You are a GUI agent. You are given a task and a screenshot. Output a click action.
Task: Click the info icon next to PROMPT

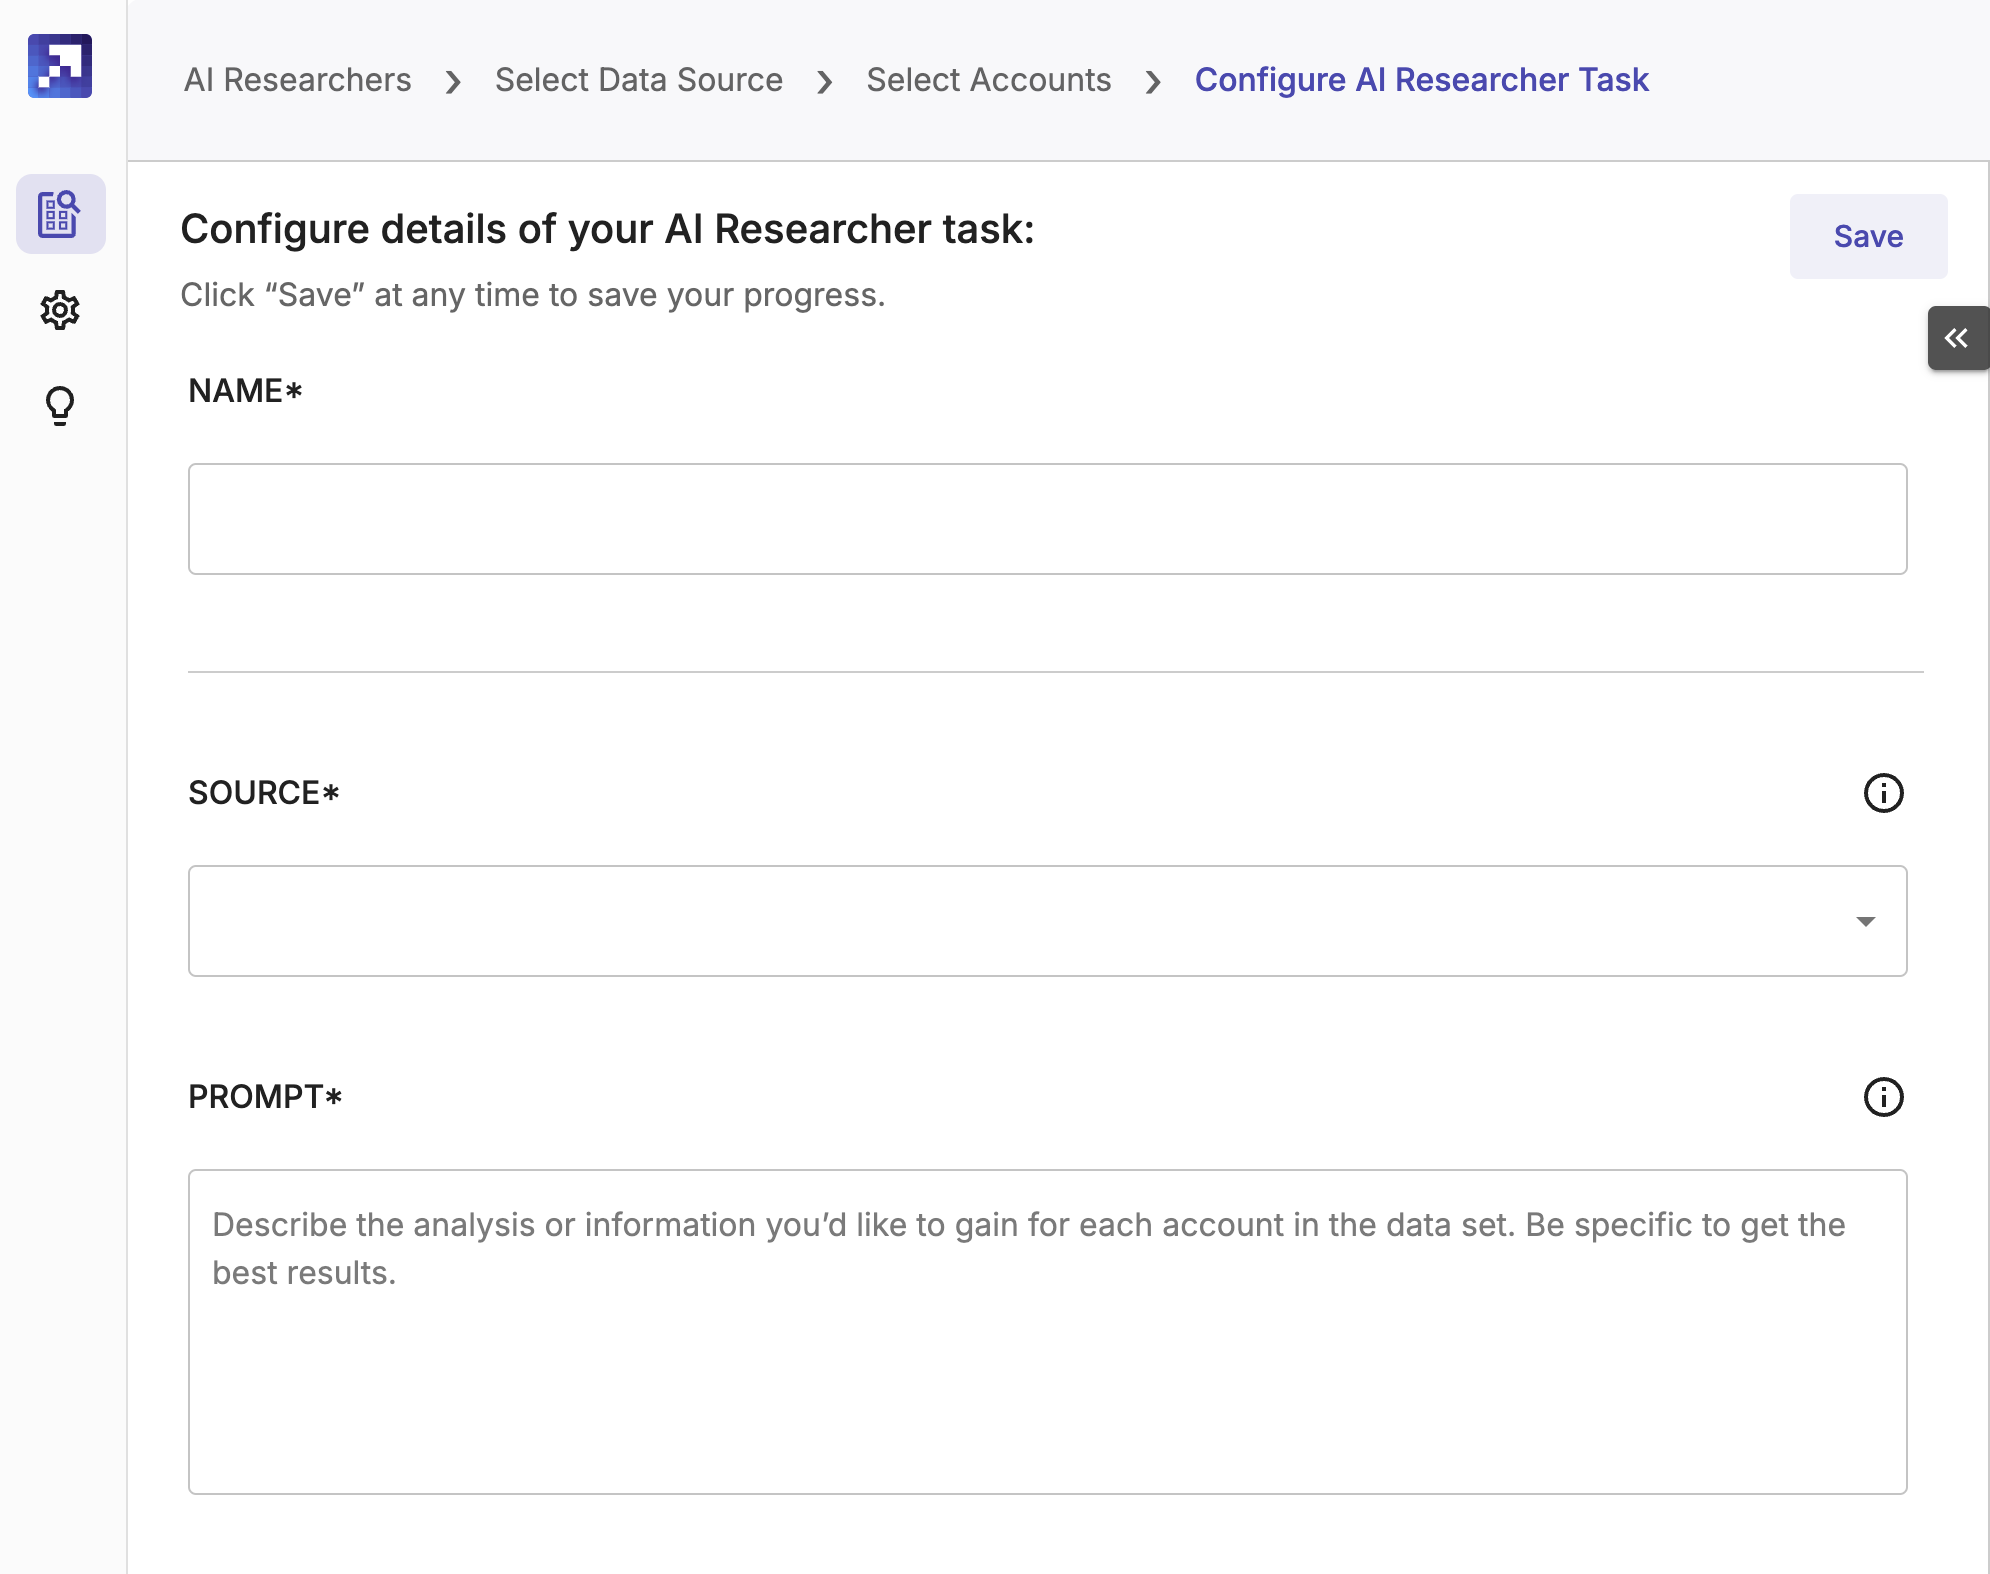(x=1882, y=1096)
